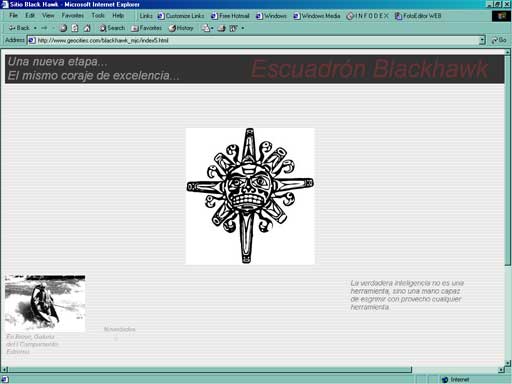The width and height of the screenshot is (512, 384).
Task: Expand the Back button history arrow
Action: pyautogui.click(x=35, y=28)
